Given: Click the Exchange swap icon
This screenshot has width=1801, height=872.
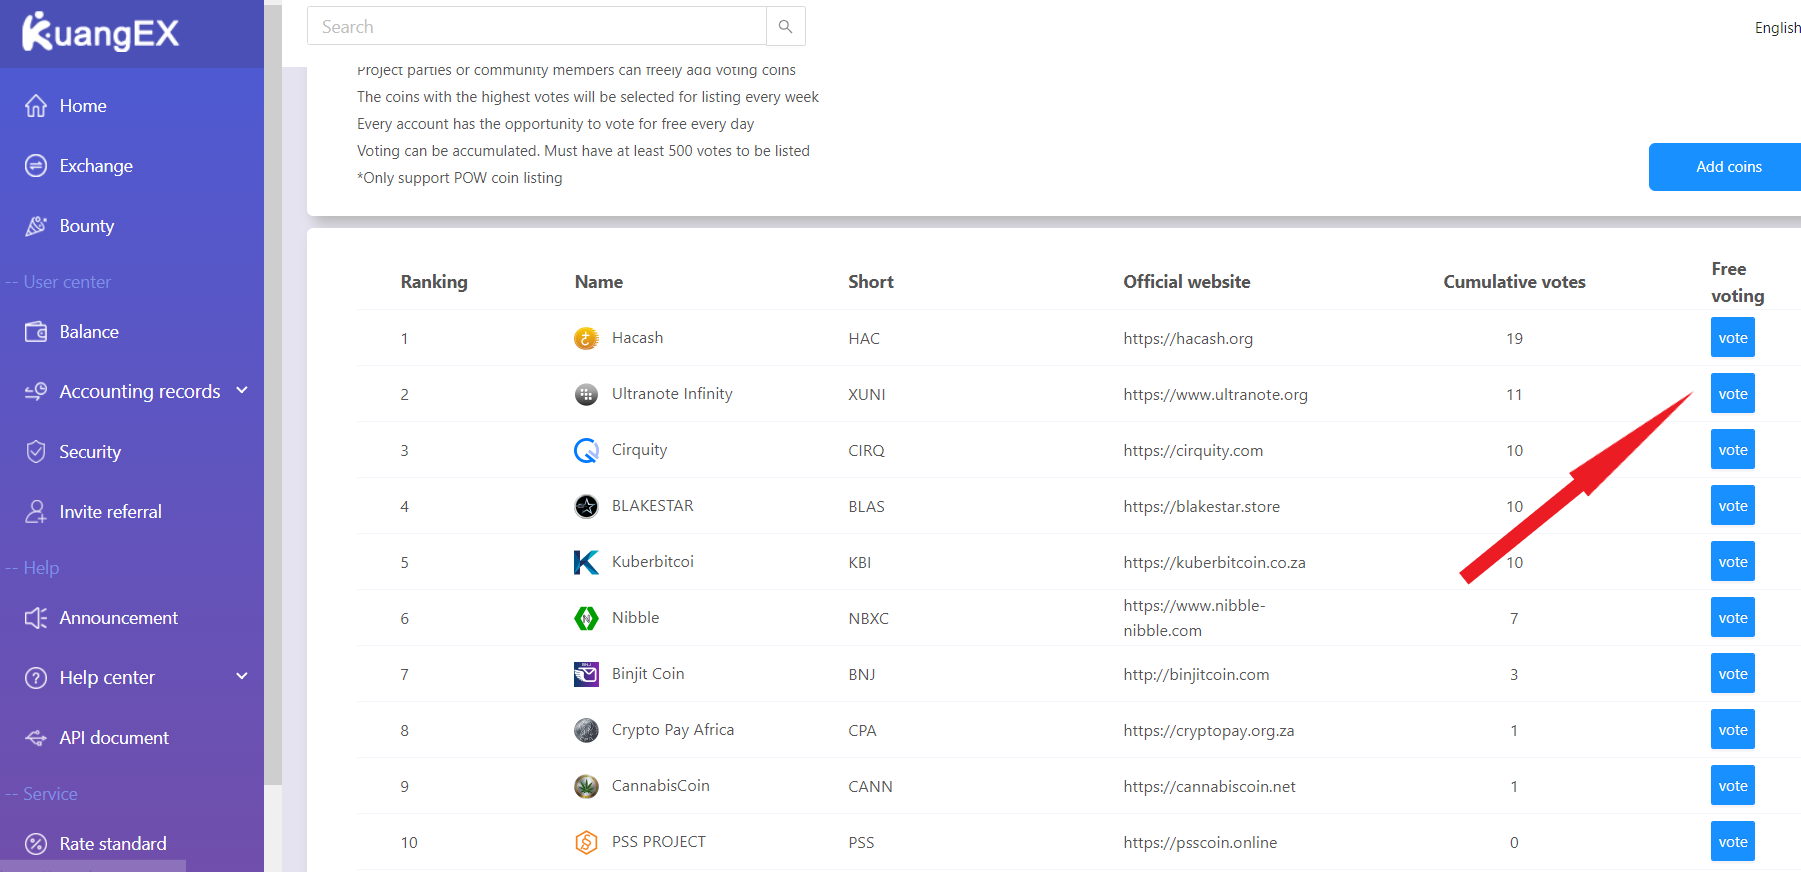Looking at the screenshot, I should pos(36,166).
